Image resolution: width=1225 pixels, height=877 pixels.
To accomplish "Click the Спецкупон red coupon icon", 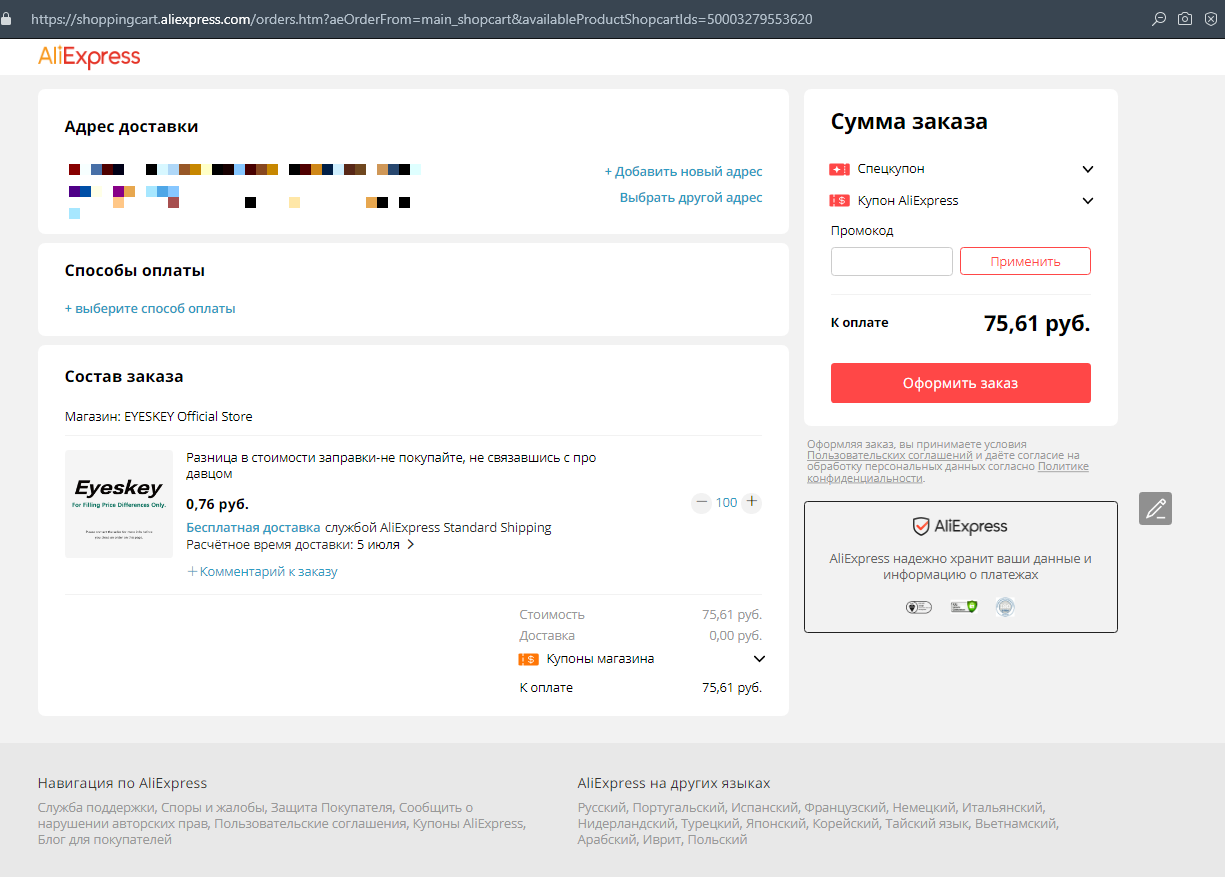I will pyautogui.click(x=839, y=169).
